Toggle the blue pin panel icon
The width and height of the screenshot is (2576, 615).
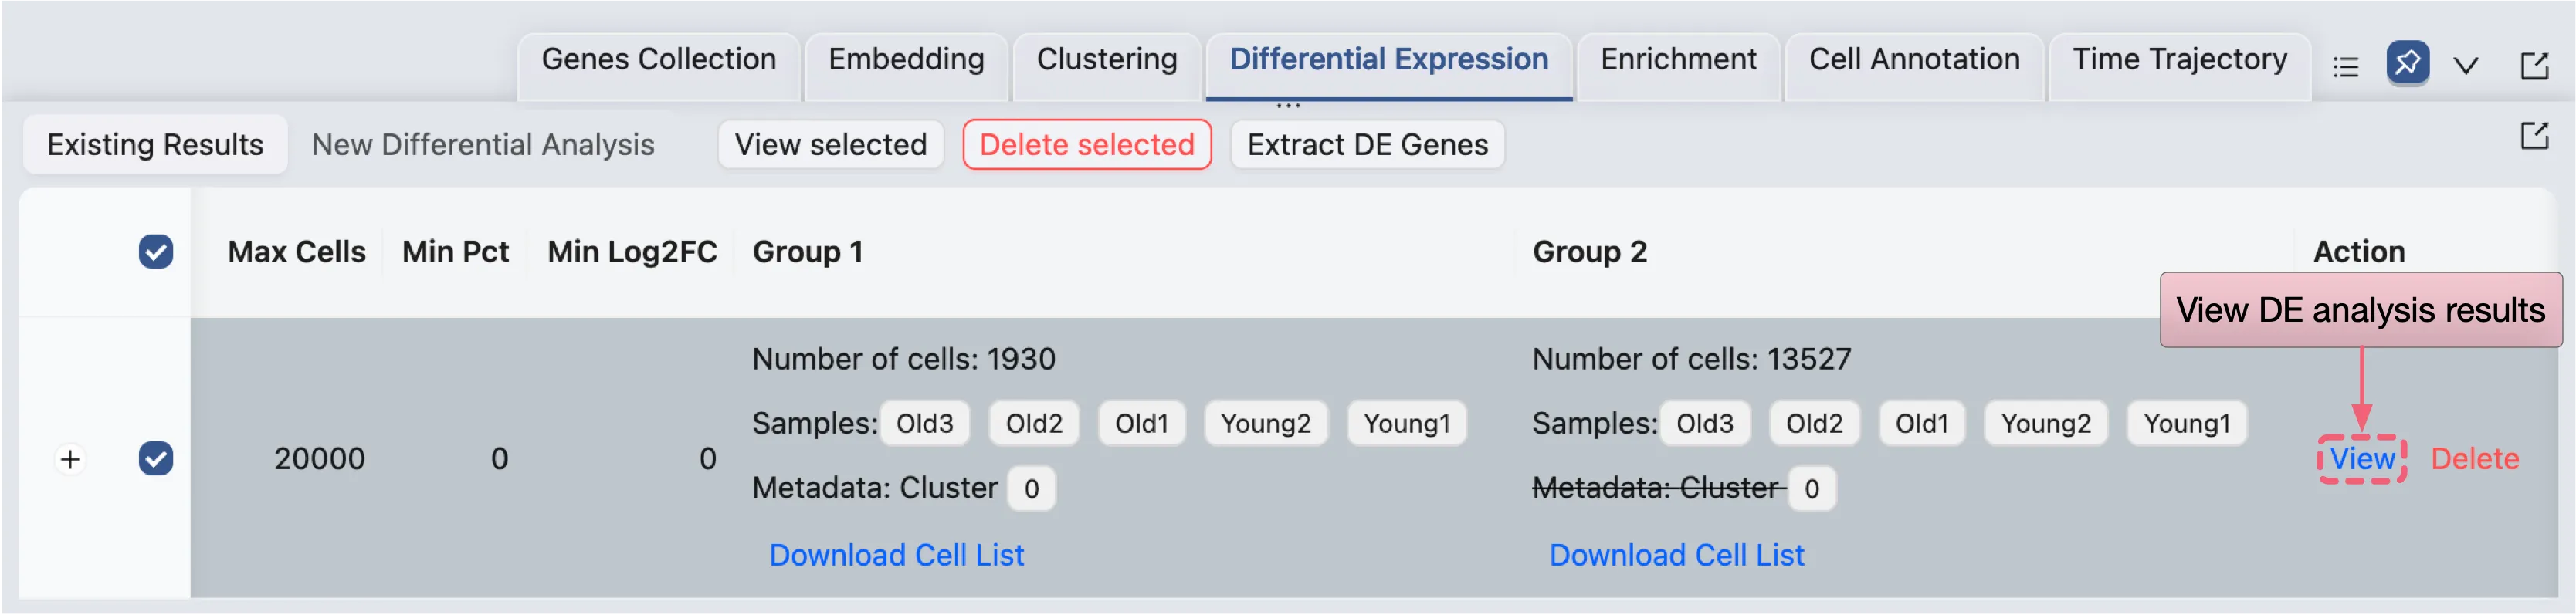2407,64
